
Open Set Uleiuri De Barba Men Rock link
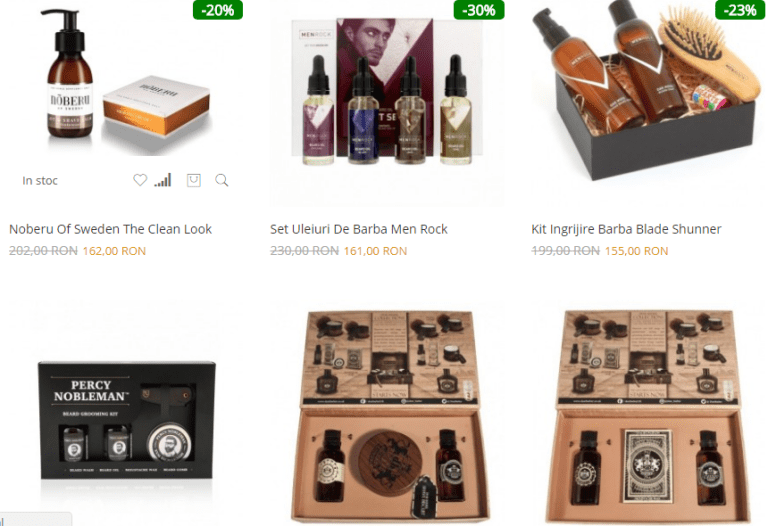[x=359, y=229]
